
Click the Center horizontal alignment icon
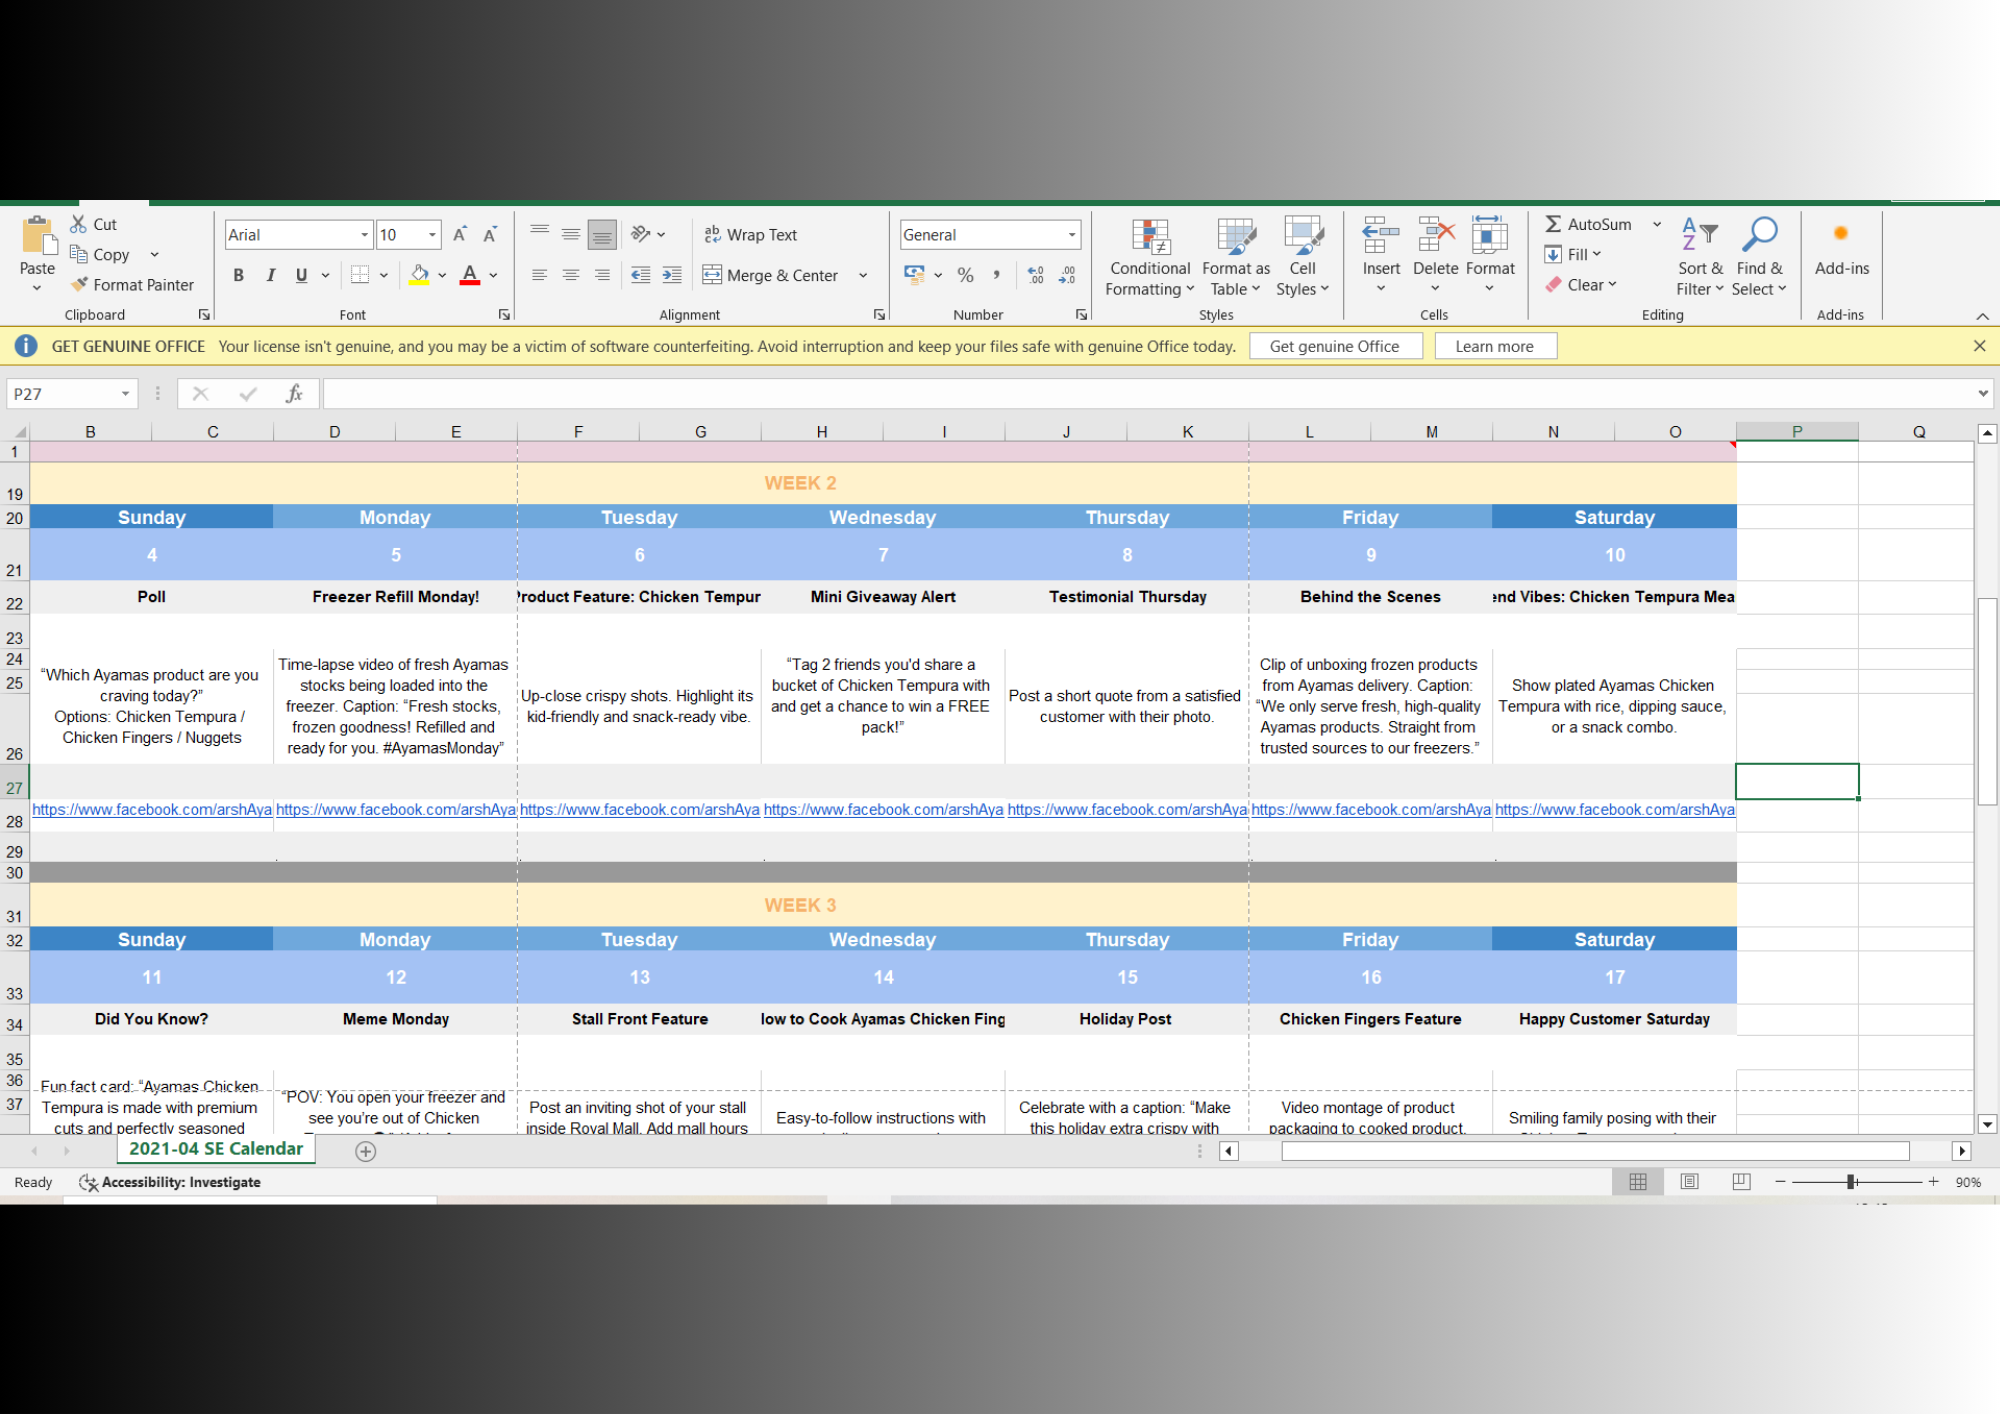pos(571,275)
